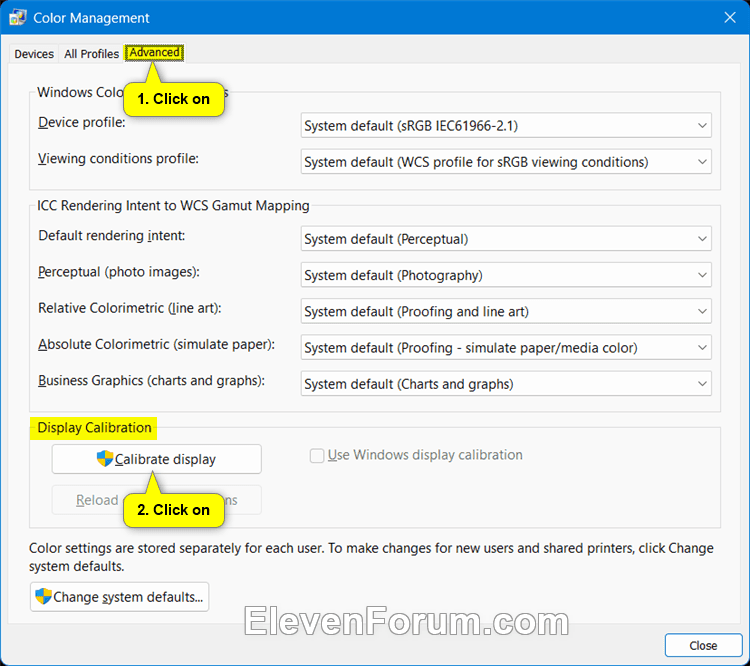Switch to the All Profiles tab
The width and height of the screenshot is (750, 666).
pos(91,54)
